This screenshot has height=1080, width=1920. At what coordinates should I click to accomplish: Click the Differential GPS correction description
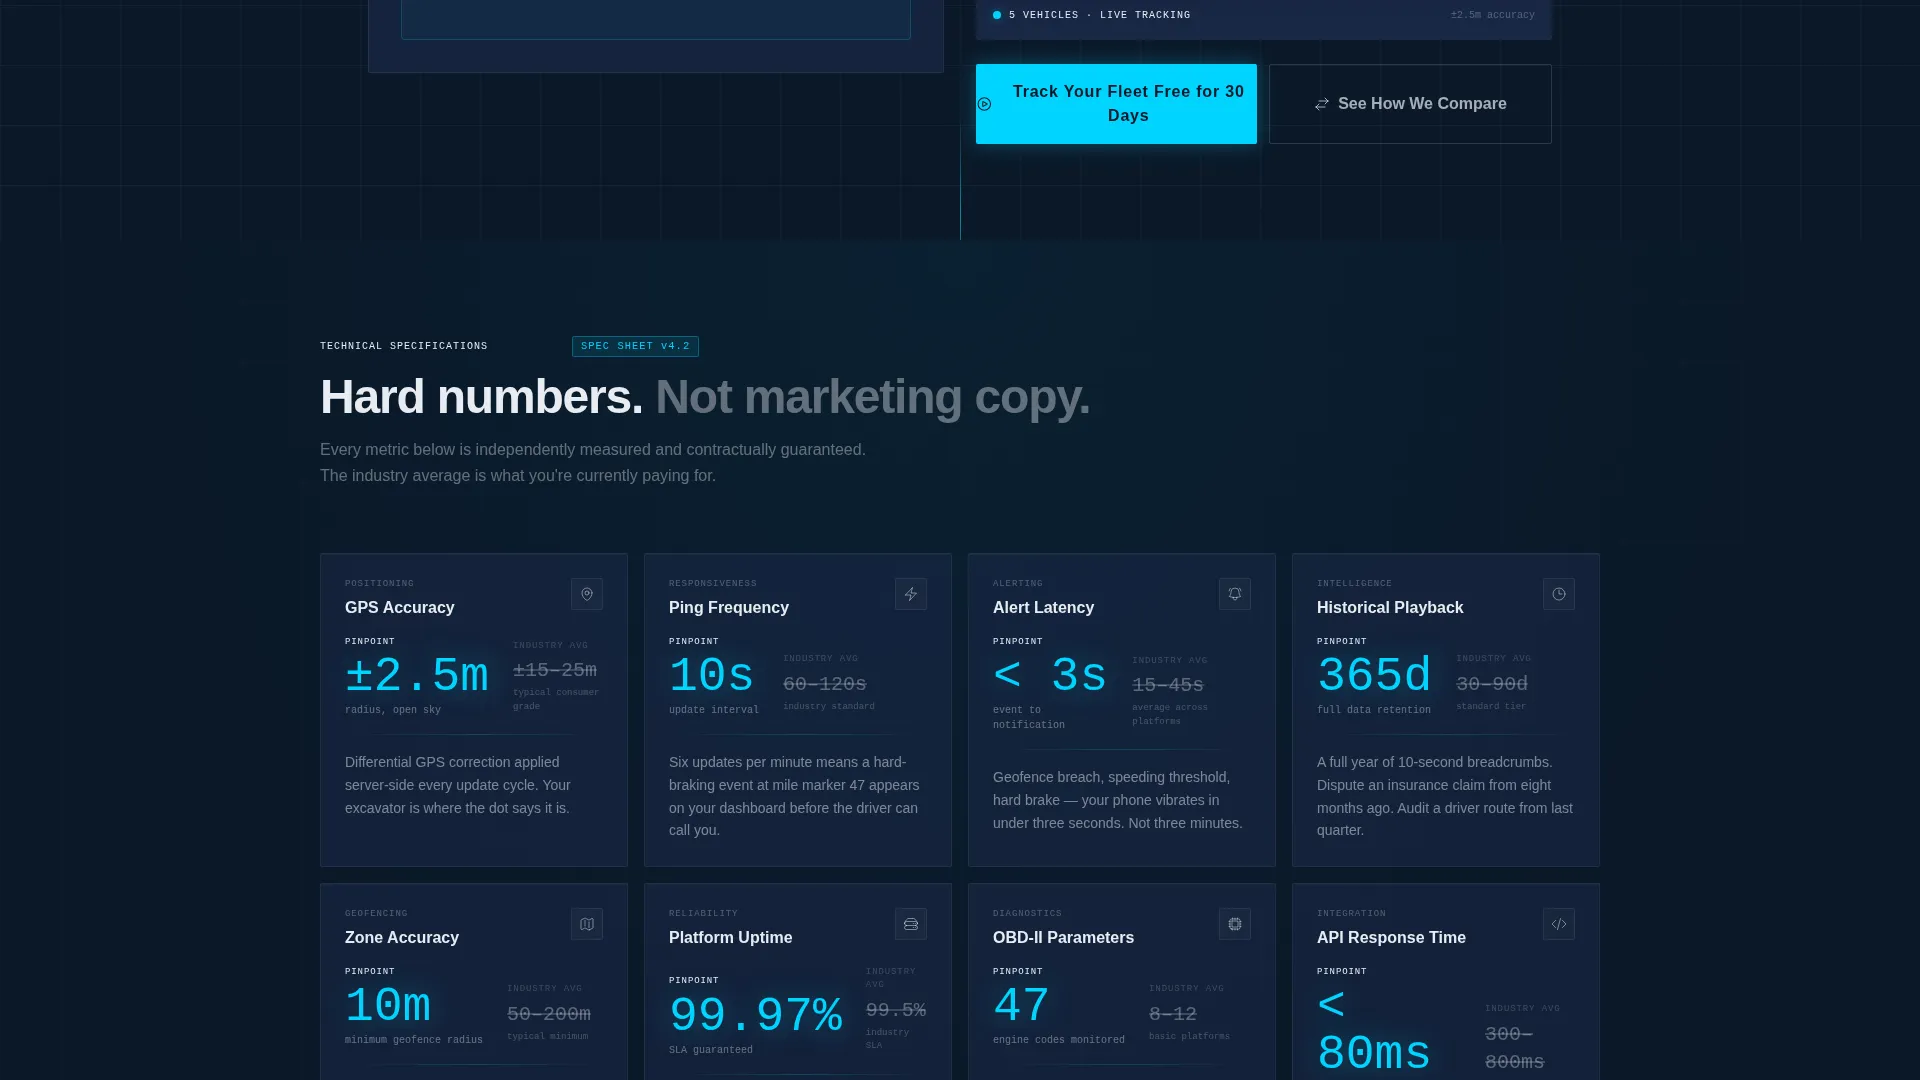(x=458, y=785)
